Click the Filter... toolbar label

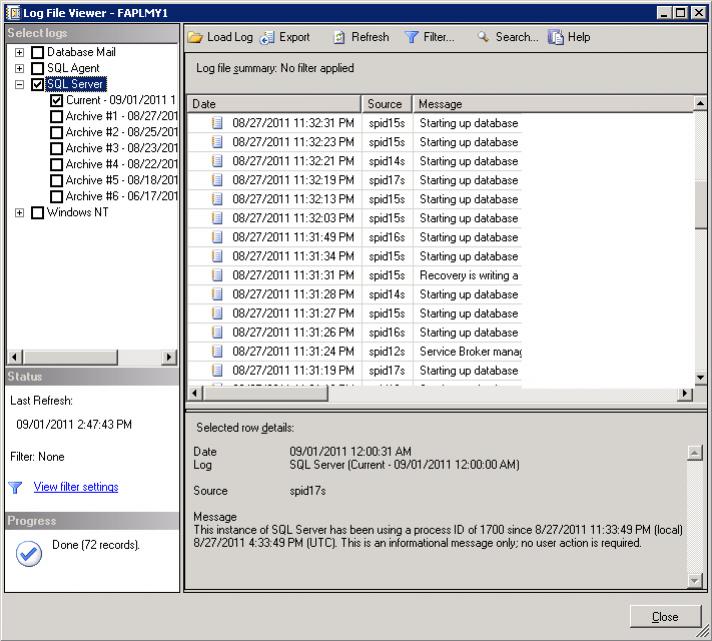439,37
